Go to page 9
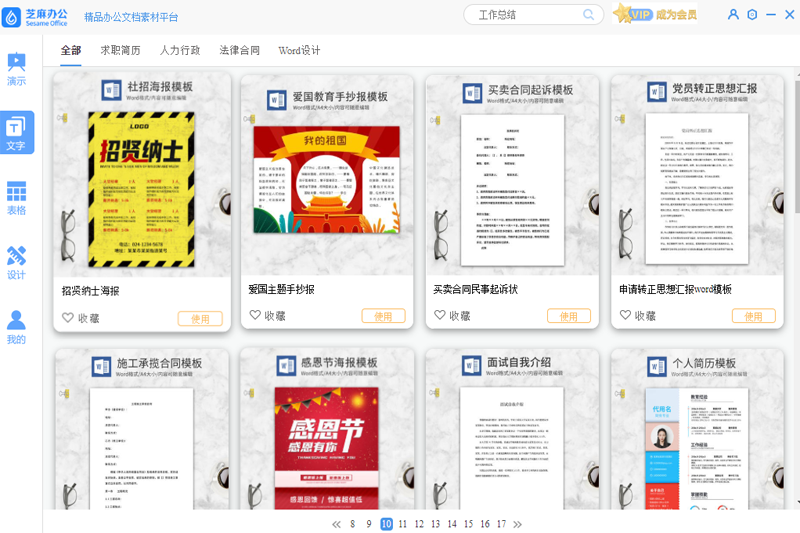Image resolution: width=800 pixels, height=533 pixels. tap(369, 524)
